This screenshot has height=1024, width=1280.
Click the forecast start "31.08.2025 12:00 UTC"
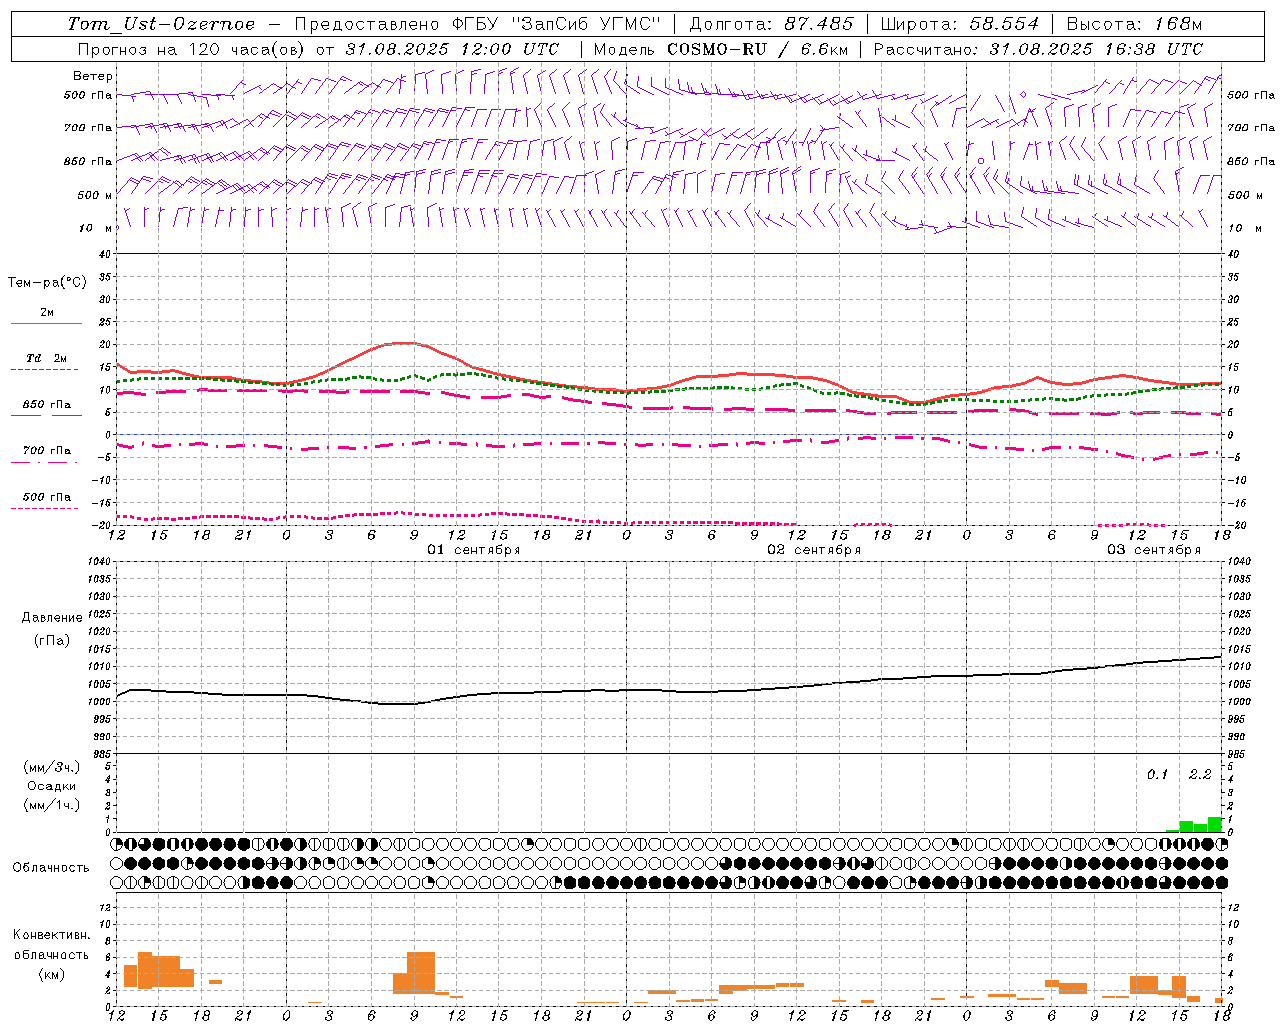pos(452,49)
